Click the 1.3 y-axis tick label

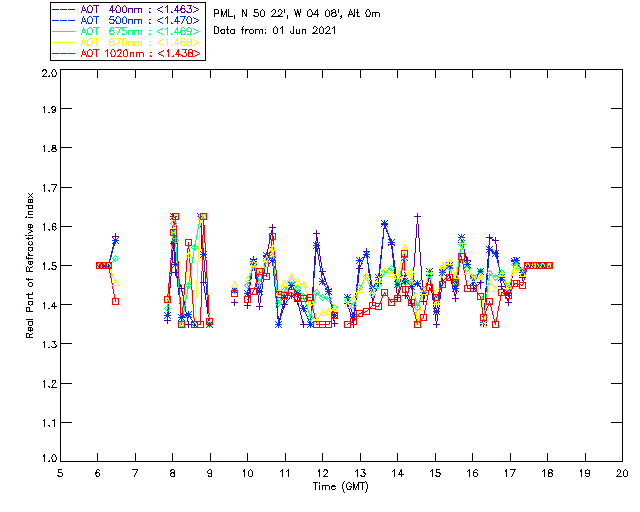tap(49, 344)
